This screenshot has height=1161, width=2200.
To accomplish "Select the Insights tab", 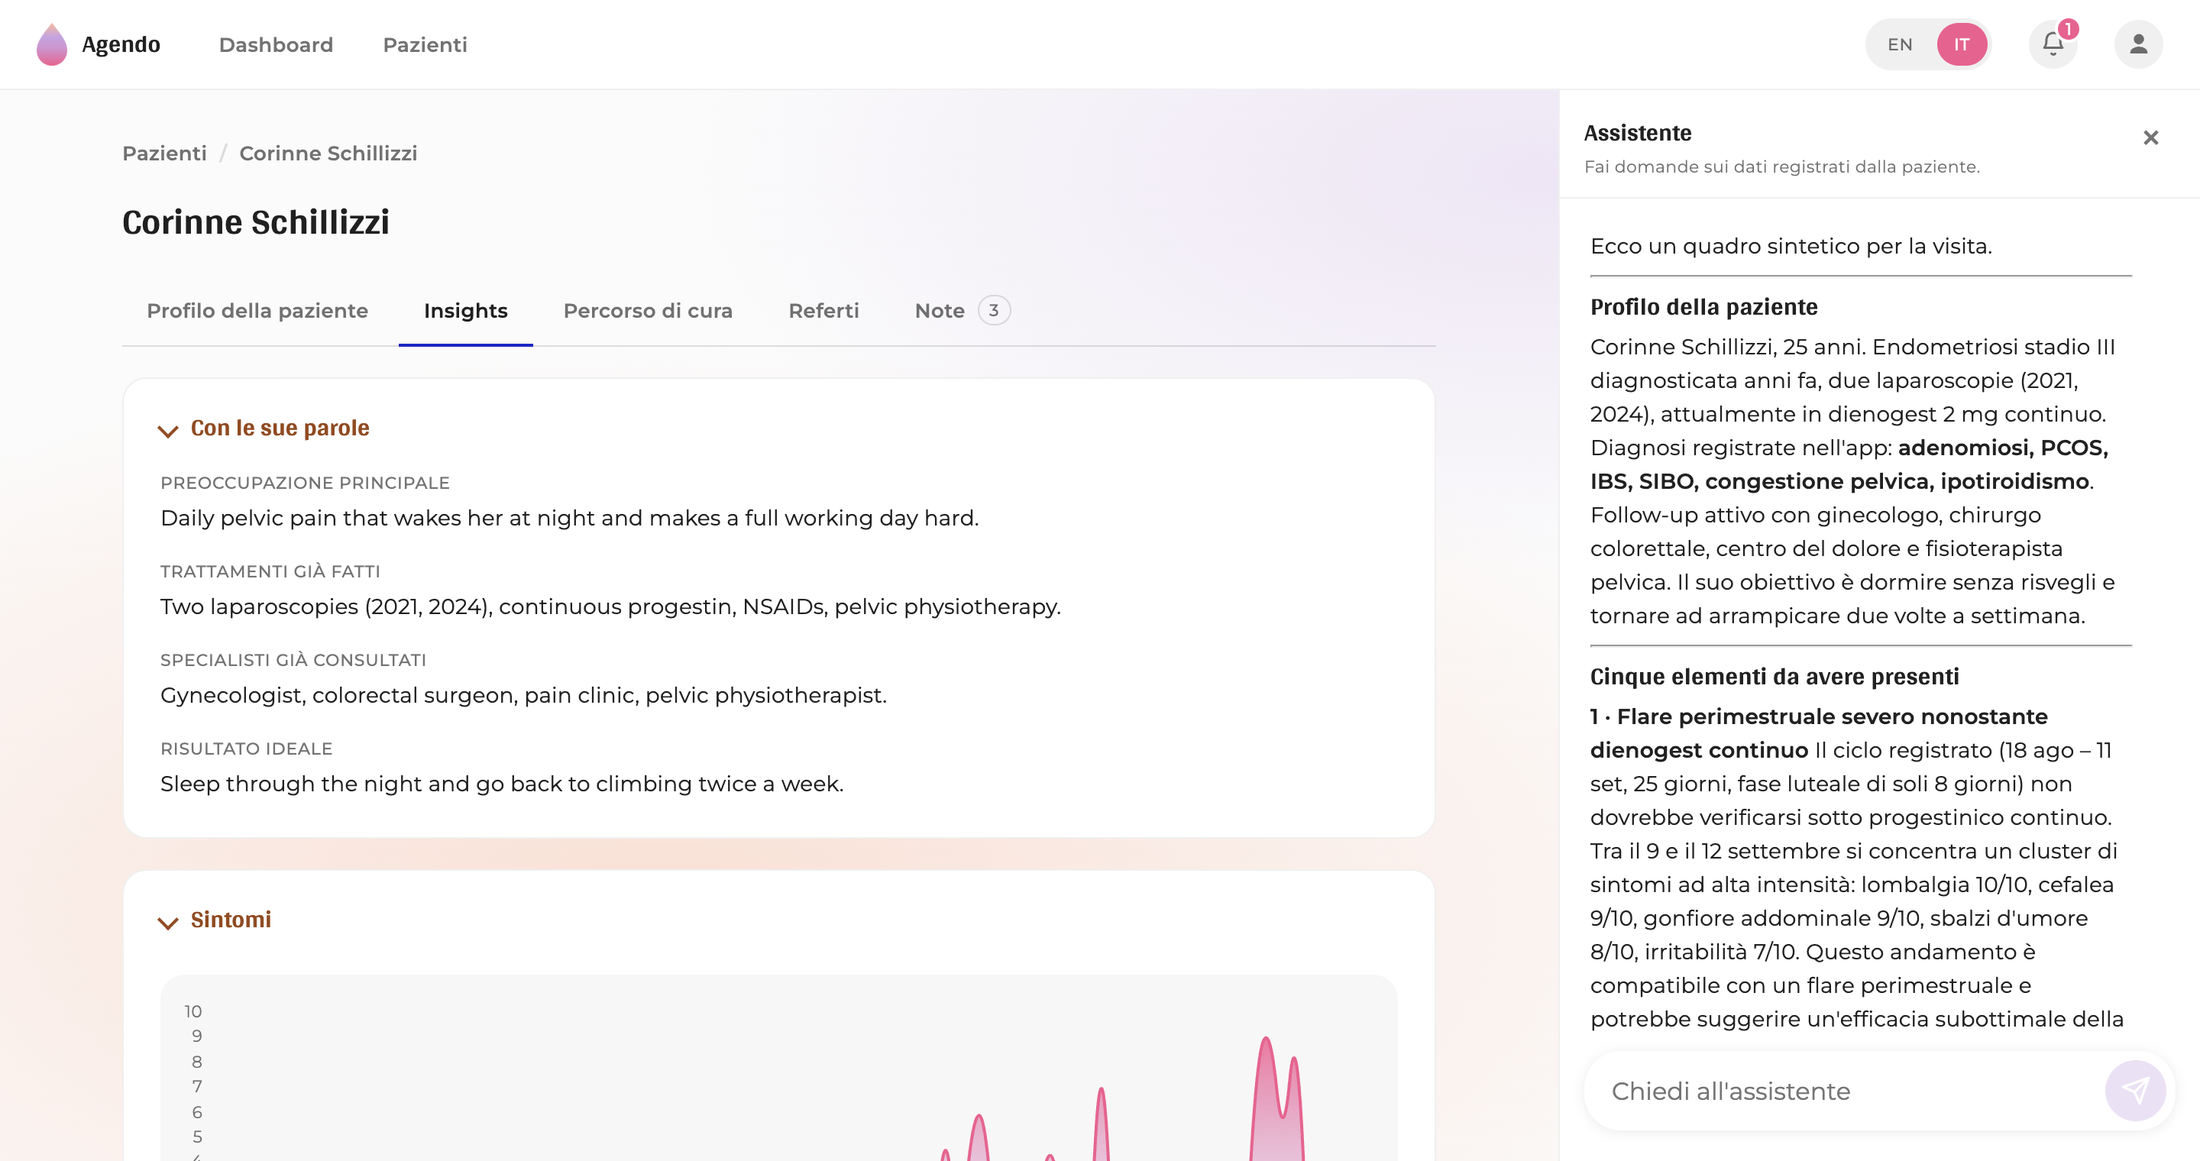I will [x=466, y=311].
